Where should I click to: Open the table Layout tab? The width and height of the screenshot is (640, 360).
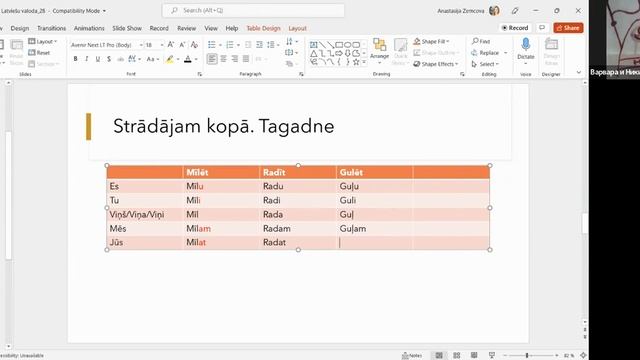click(297, 28)
